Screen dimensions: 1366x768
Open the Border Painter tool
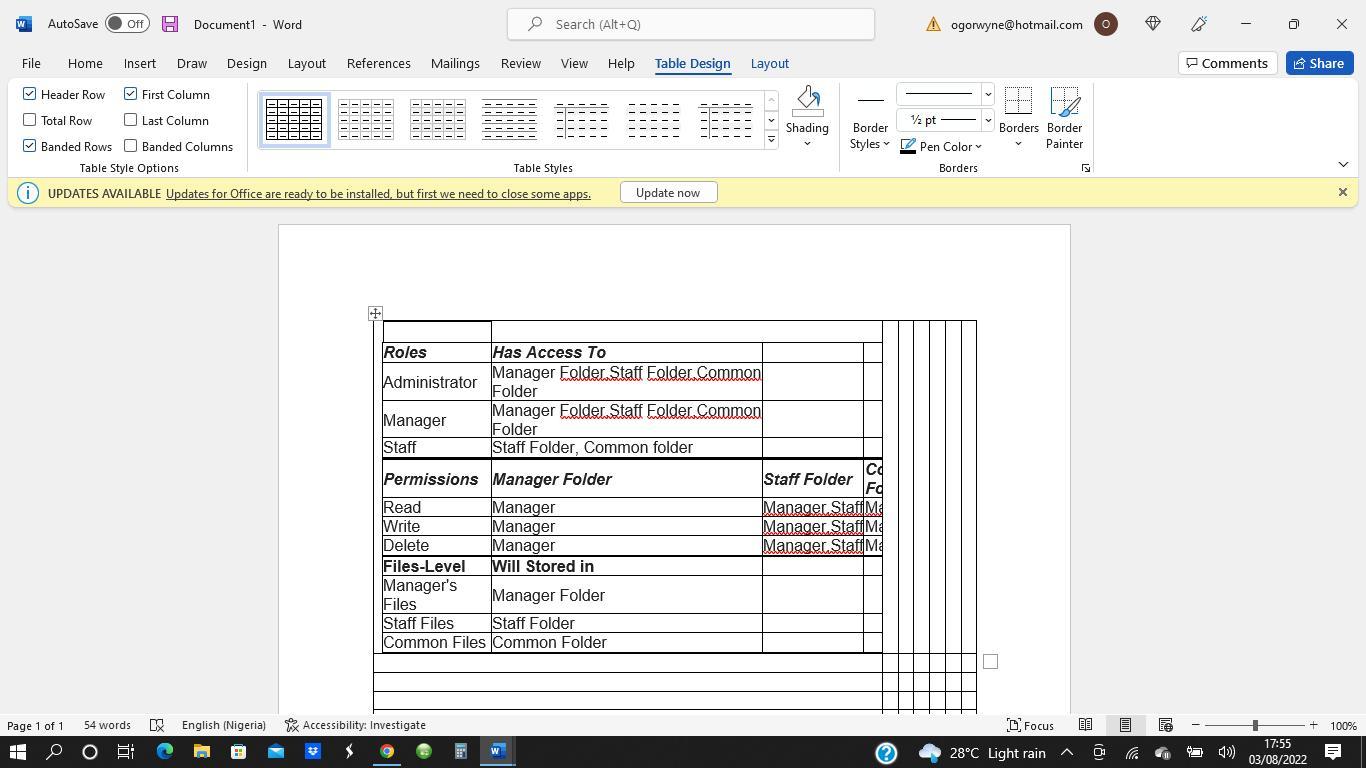point(1064,118)
